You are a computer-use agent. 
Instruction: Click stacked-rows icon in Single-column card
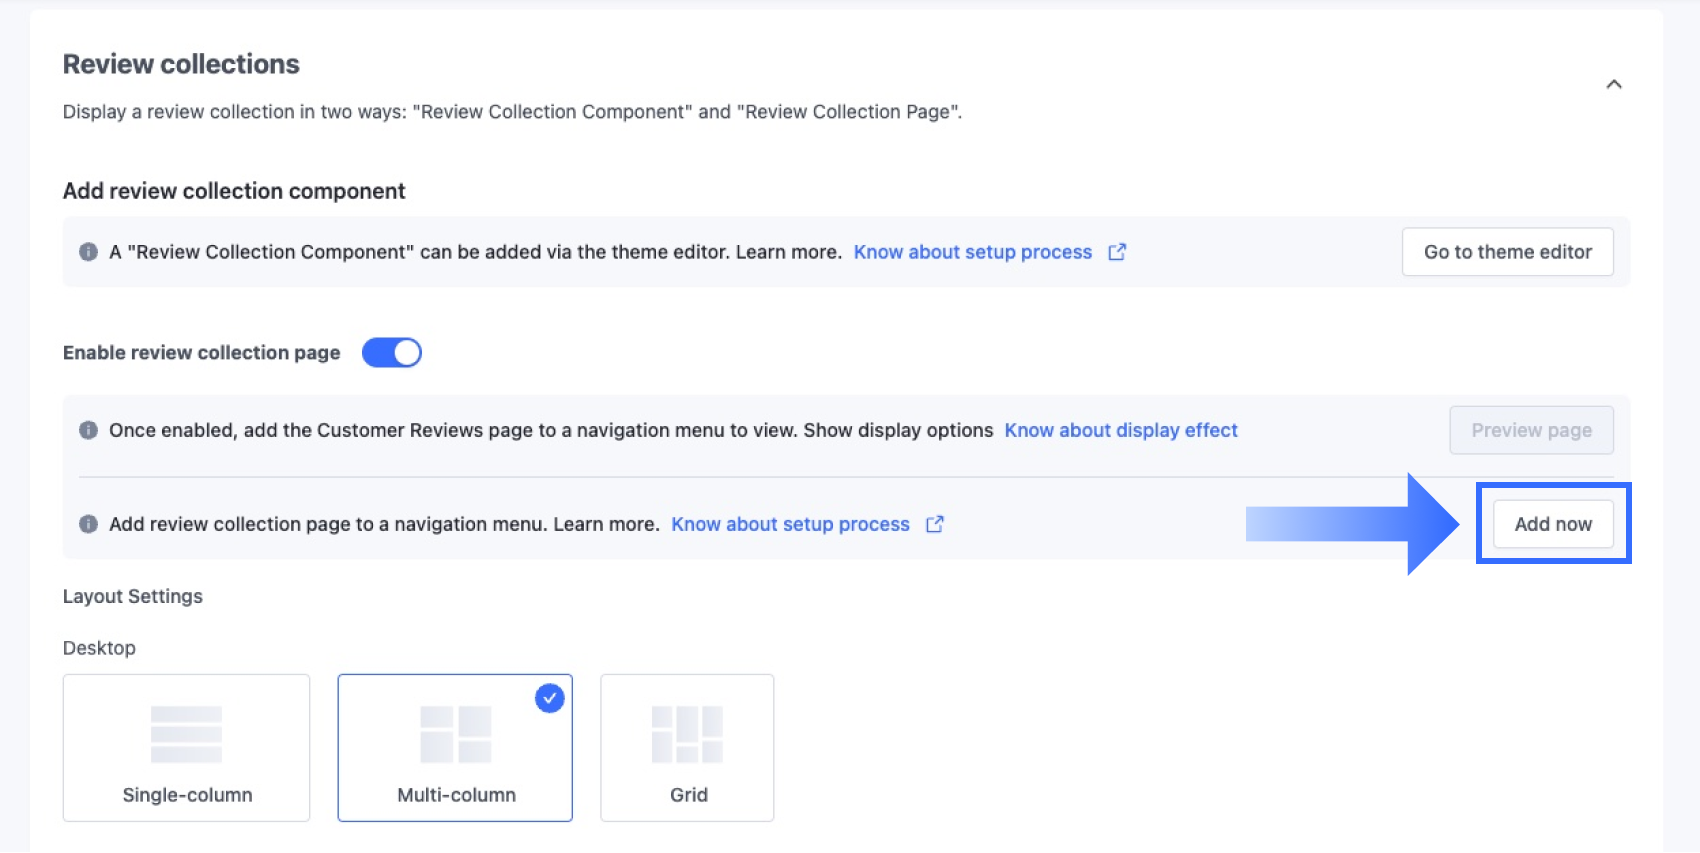(x=186, y=734)
